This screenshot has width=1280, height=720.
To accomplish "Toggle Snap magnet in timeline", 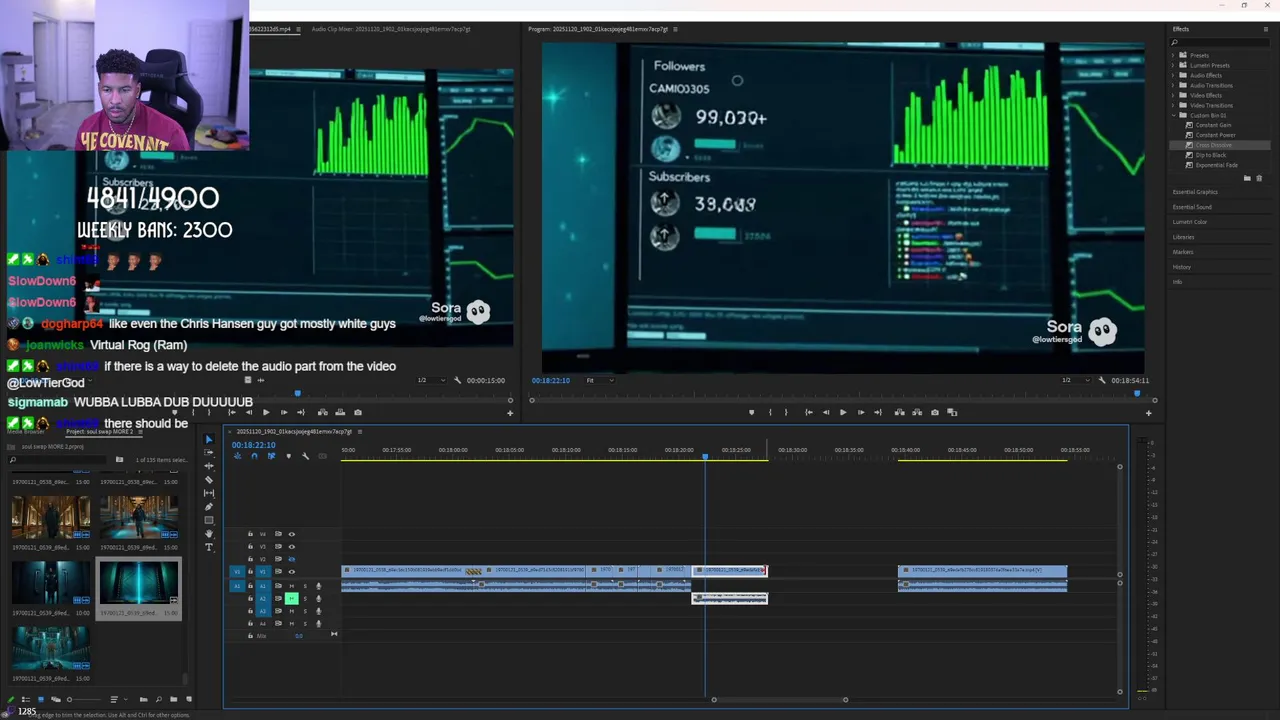I will (x=254, y=456).
